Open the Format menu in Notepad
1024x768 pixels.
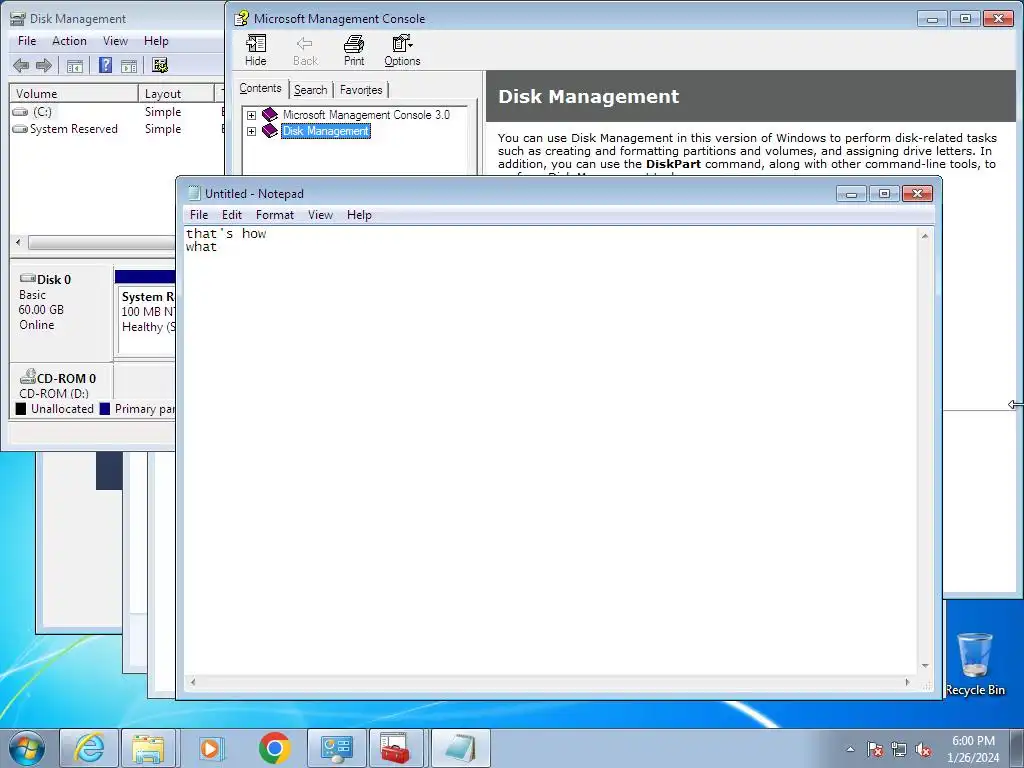click(275, 215)
